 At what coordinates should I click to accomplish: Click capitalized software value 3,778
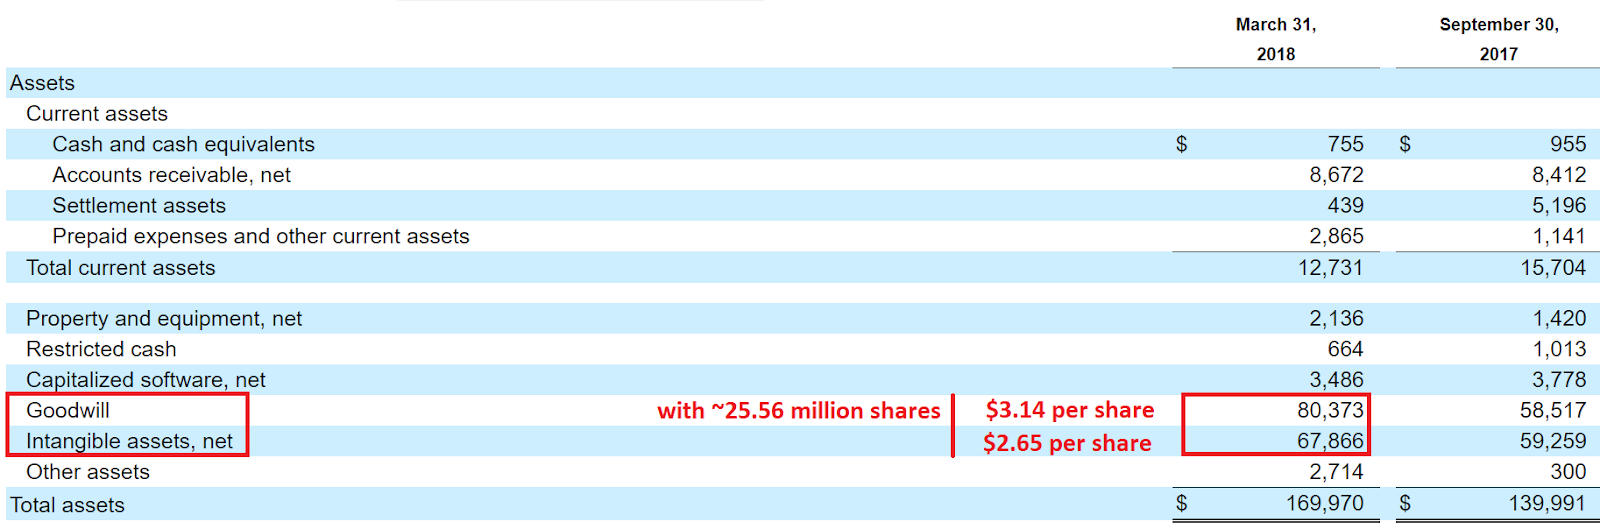click(x=1559, y=380)
